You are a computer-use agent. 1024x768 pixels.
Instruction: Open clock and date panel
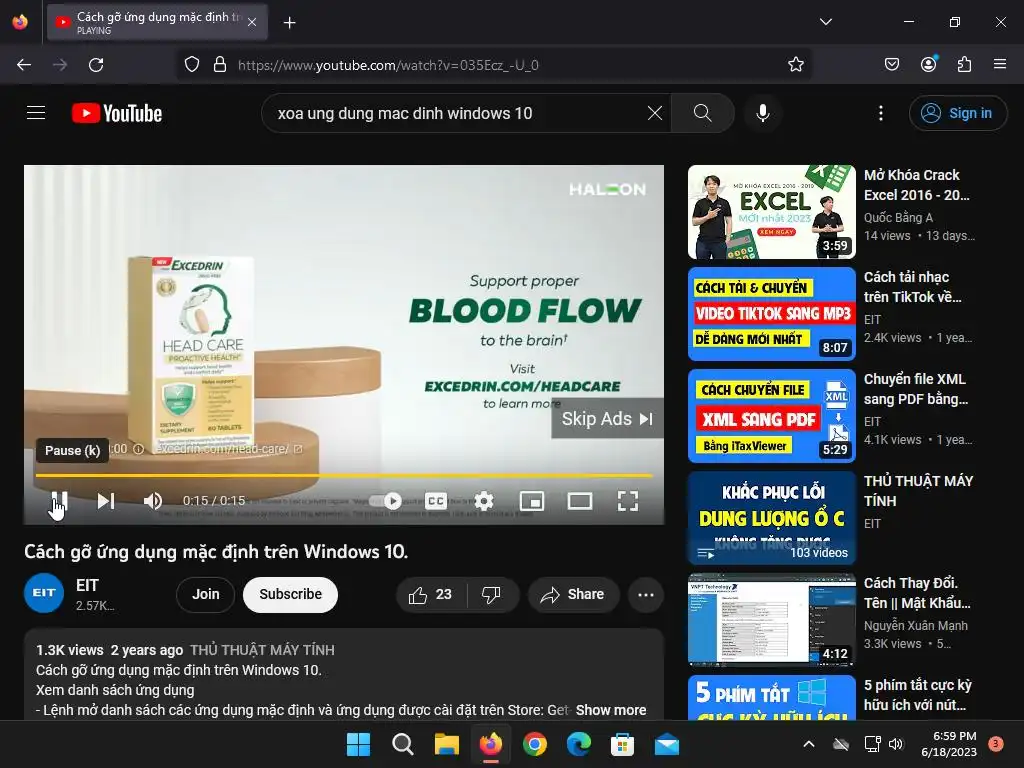[x=949, y=744]
